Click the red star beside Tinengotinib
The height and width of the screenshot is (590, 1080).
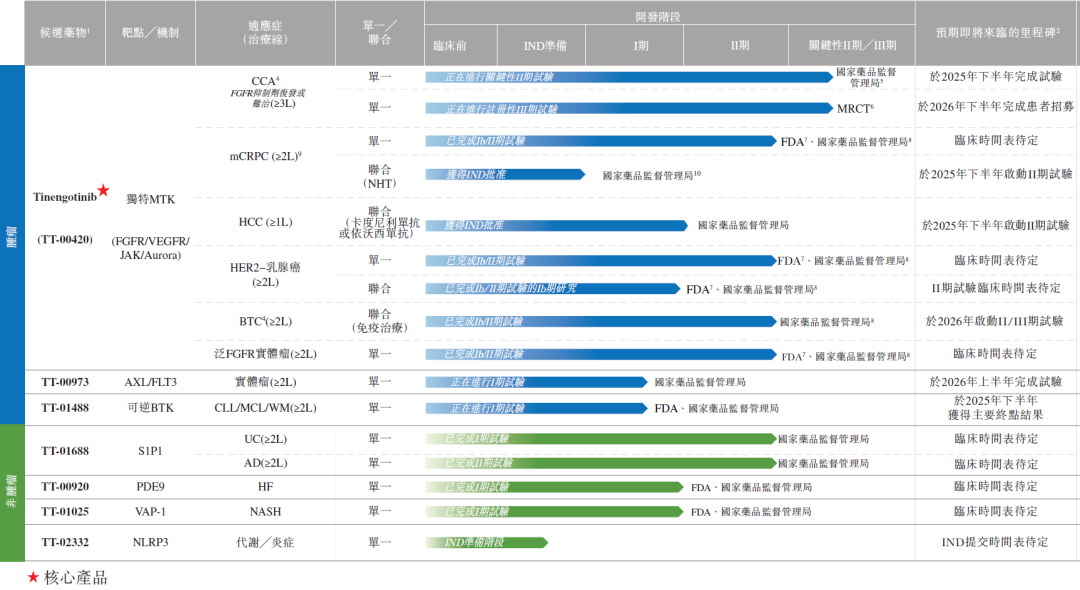coord(104,190)
